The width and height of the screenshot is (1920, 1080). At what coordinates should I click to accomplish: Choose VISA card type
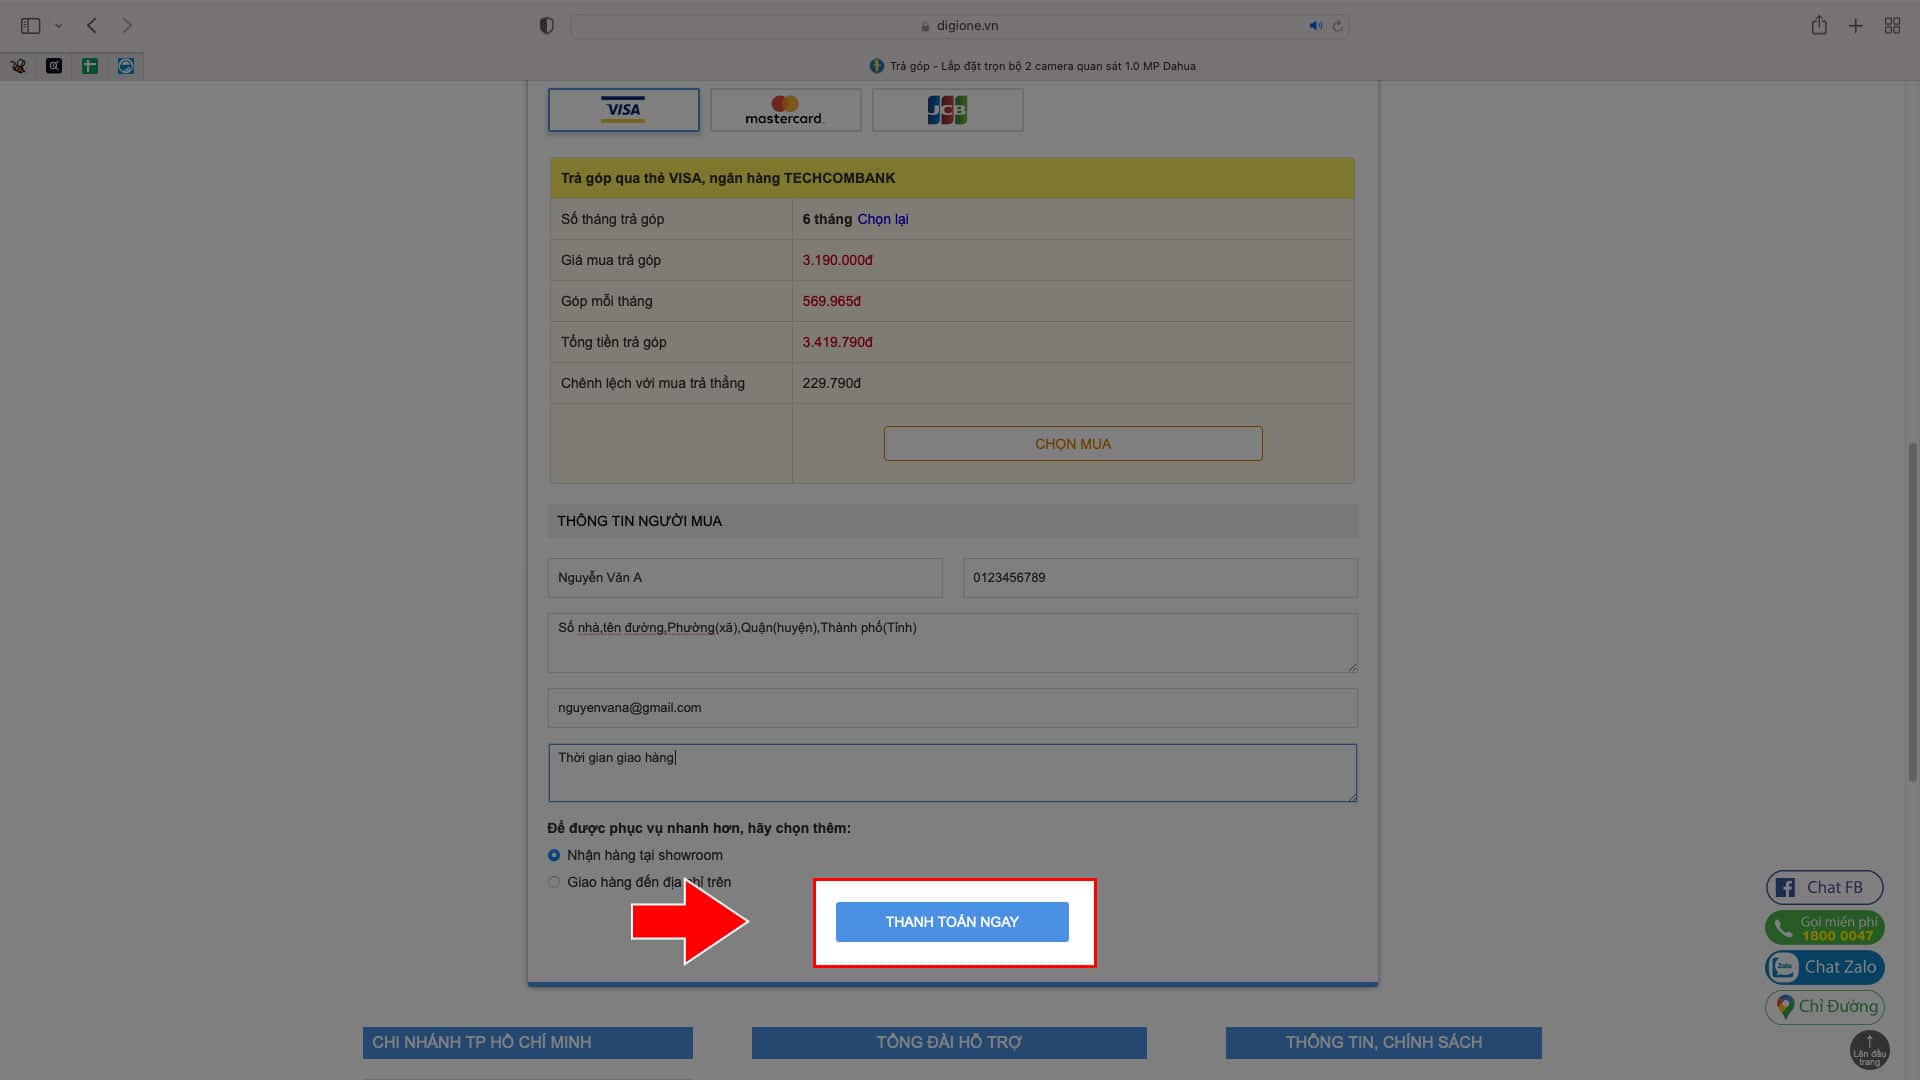(623, 110)
